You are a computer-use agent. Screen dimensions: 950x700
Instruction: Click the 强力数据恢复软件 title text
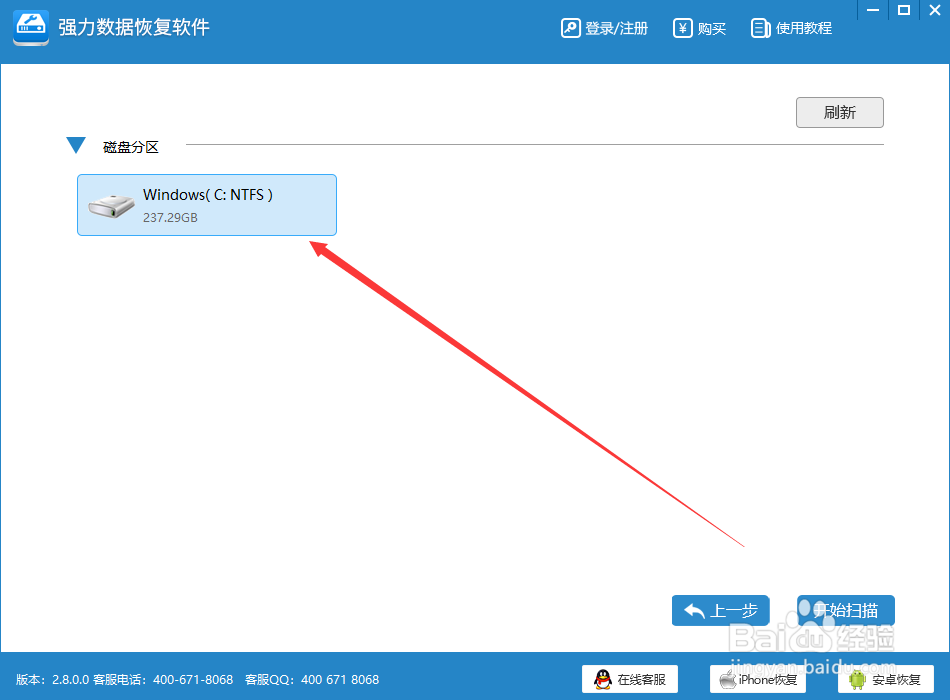pyautogui.click(x=134, y=27)
